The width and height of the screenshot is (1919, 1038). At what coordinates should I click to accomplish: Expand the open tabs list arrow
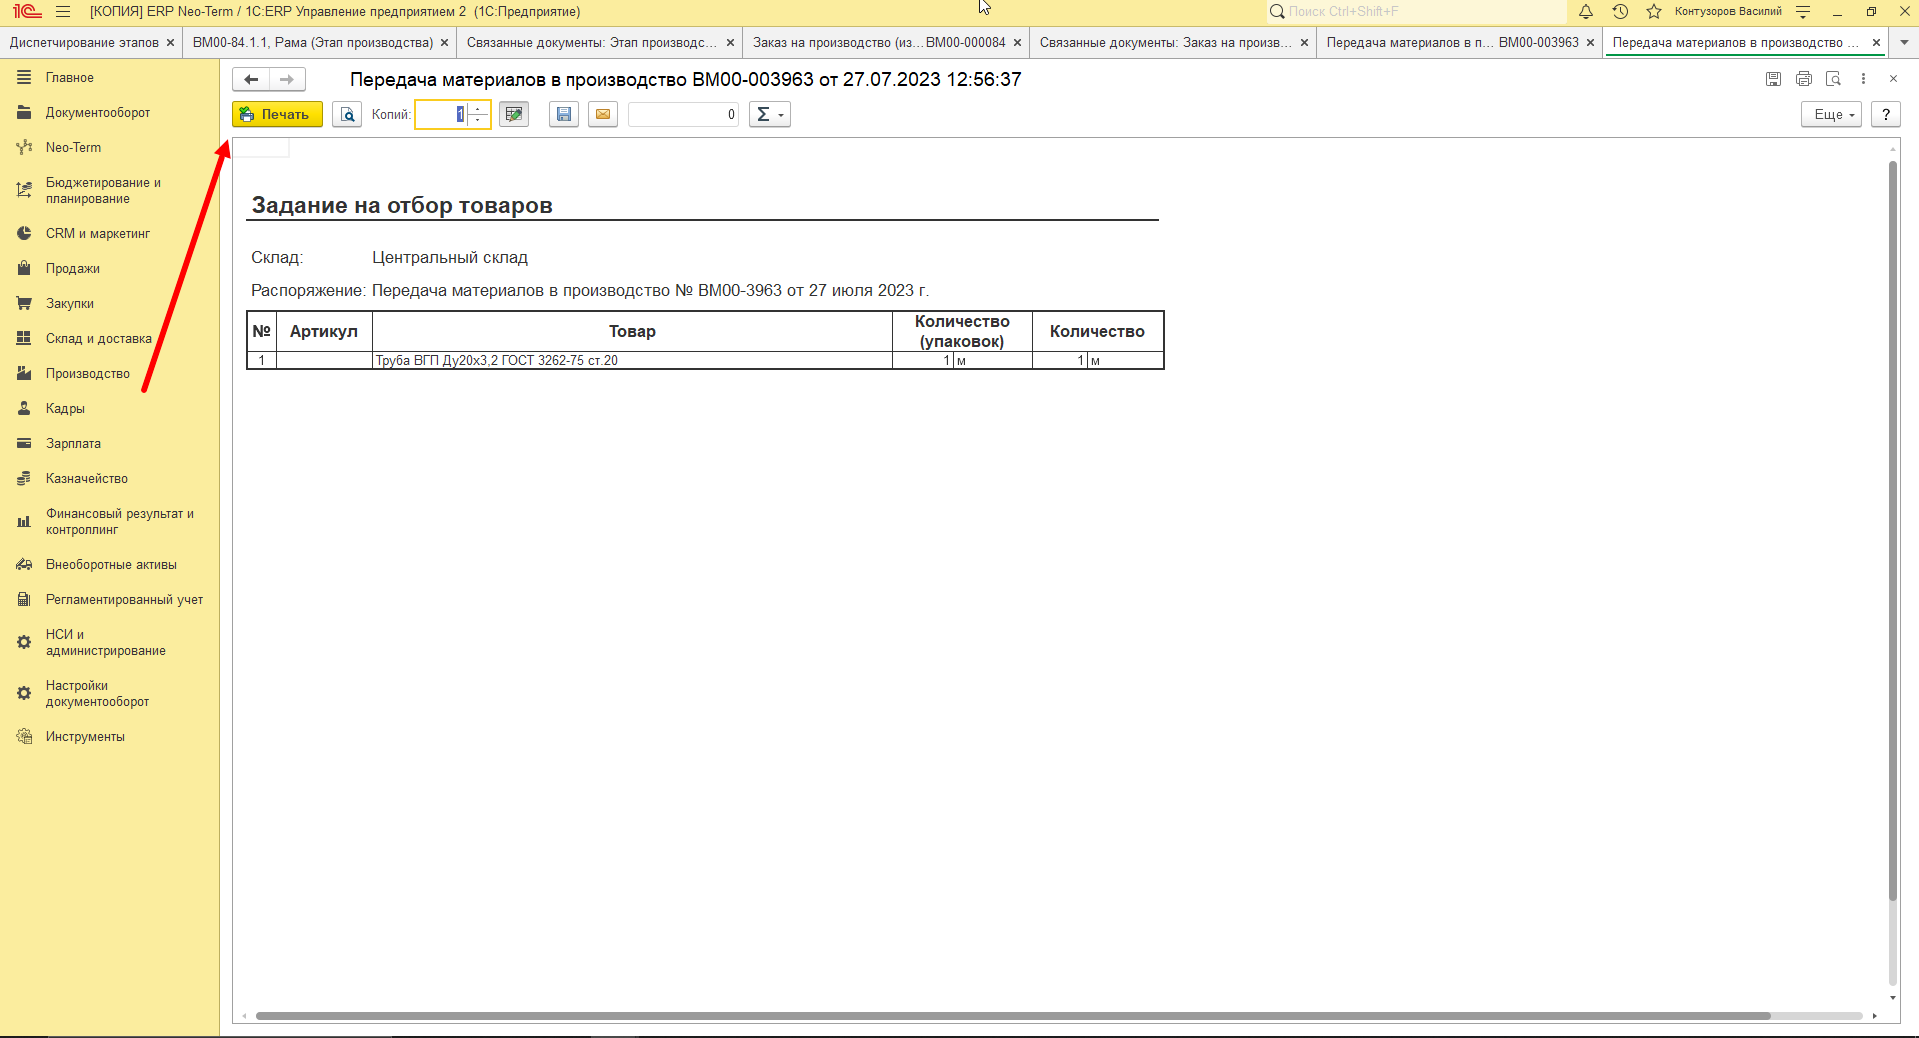click(1904, 42)
